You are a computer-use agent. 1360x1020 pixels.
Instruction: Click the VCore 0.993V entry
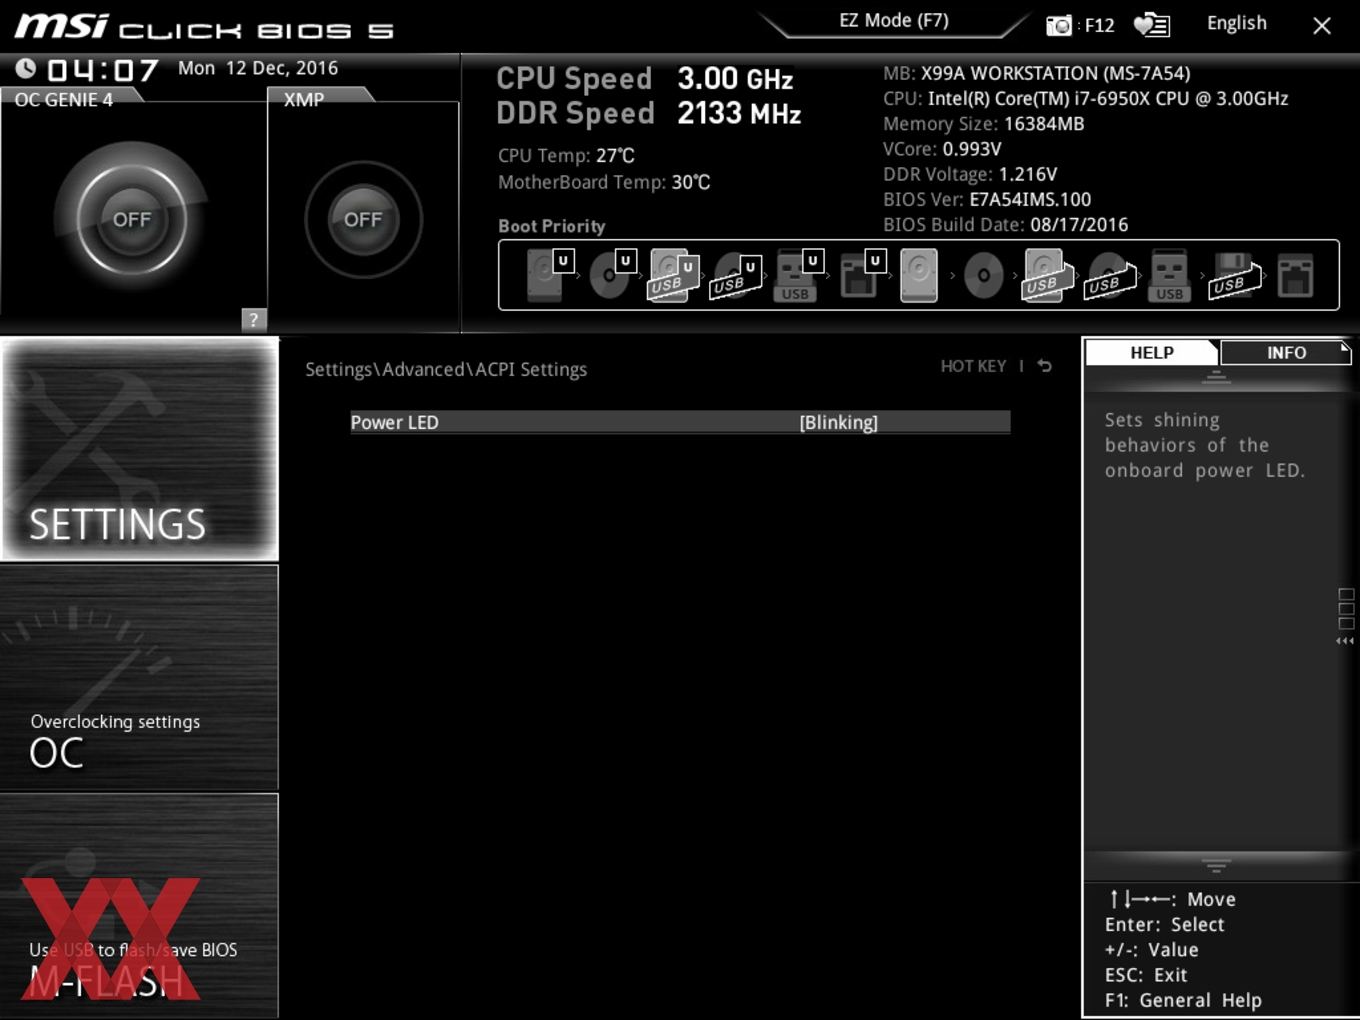942,149
